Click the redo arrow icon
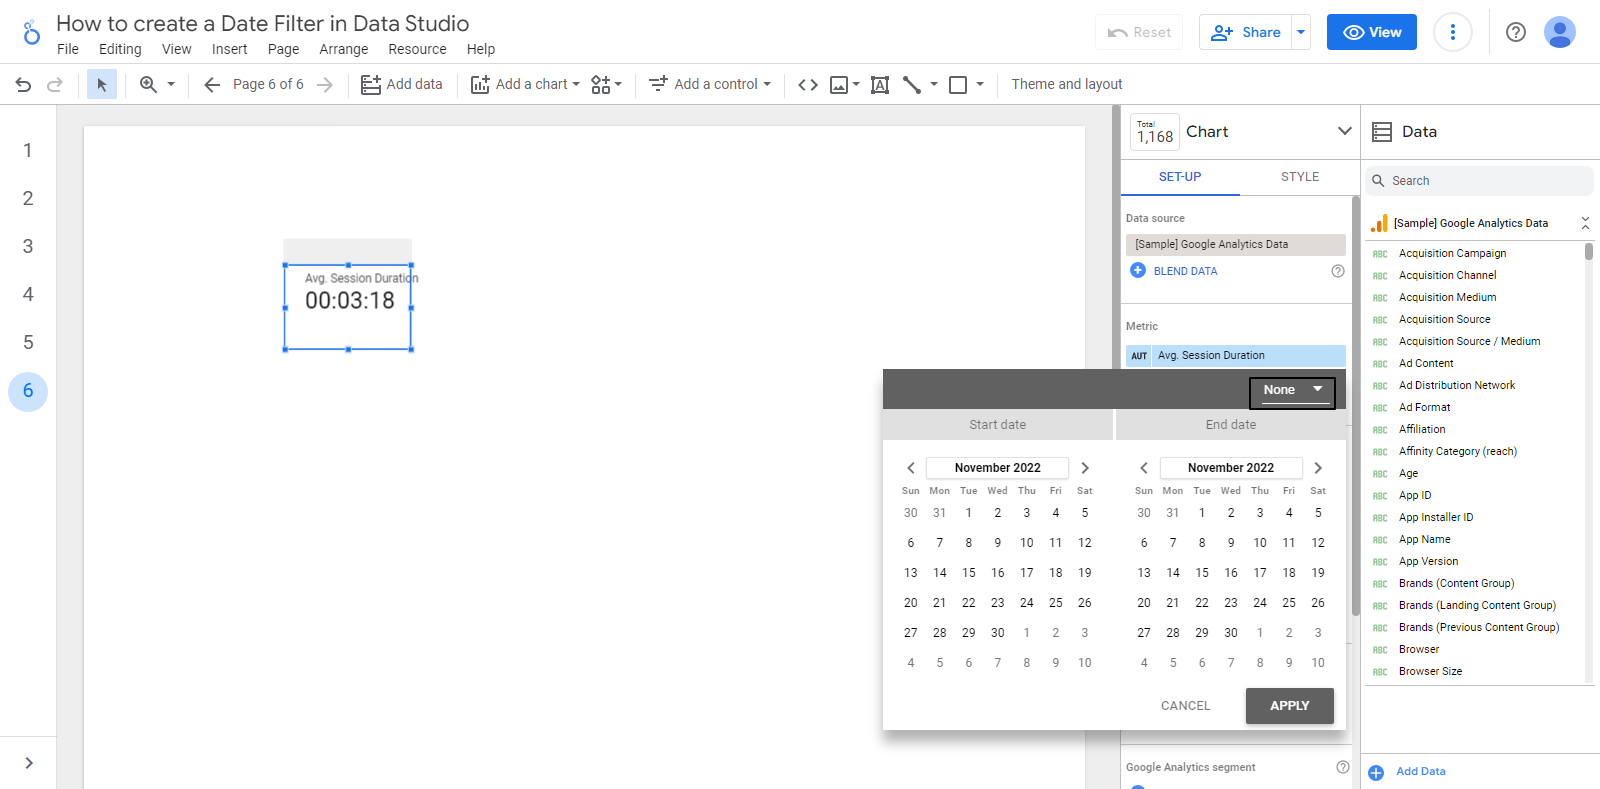 tap(55, 85)
